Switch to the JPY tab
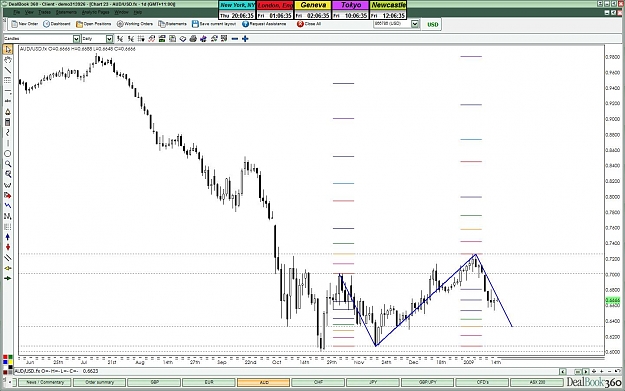This screenshot has height=391, width=625. tap(373, 383)
